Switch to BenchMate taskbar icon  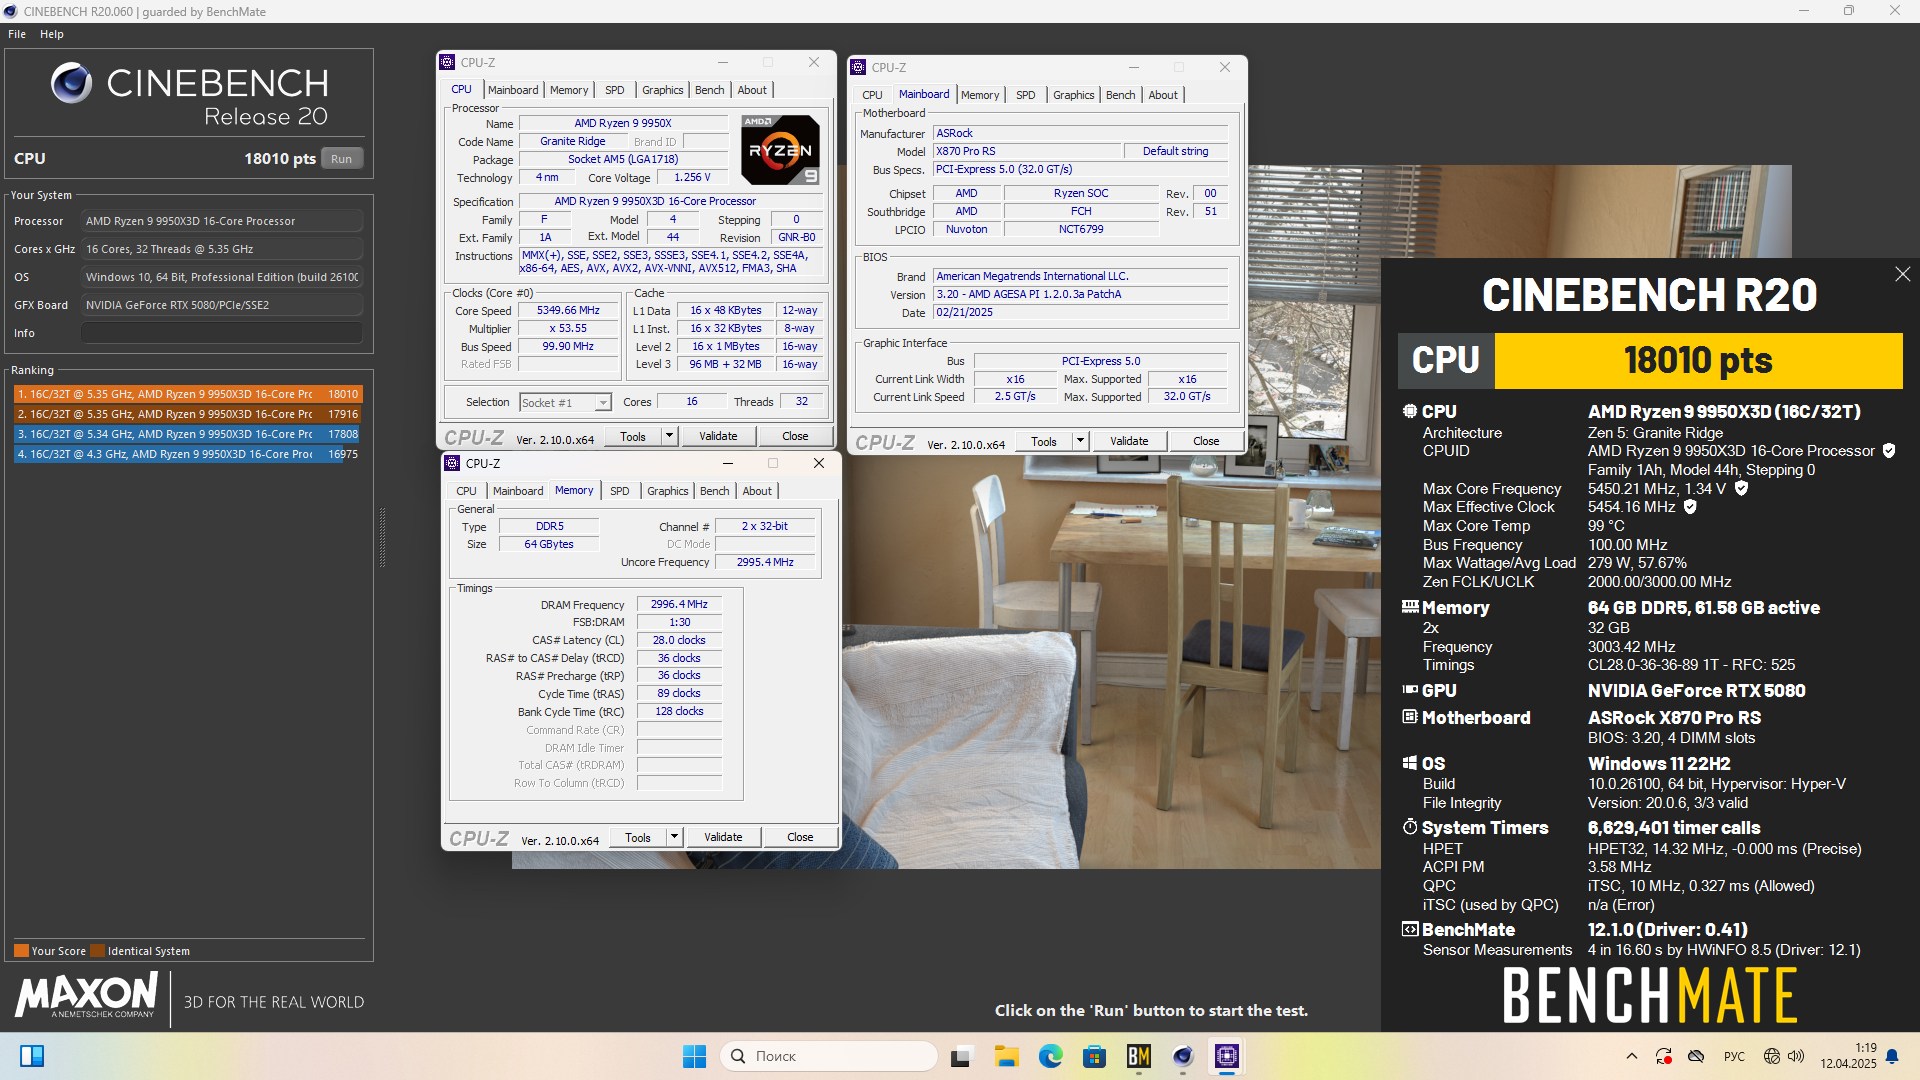1139,1056
